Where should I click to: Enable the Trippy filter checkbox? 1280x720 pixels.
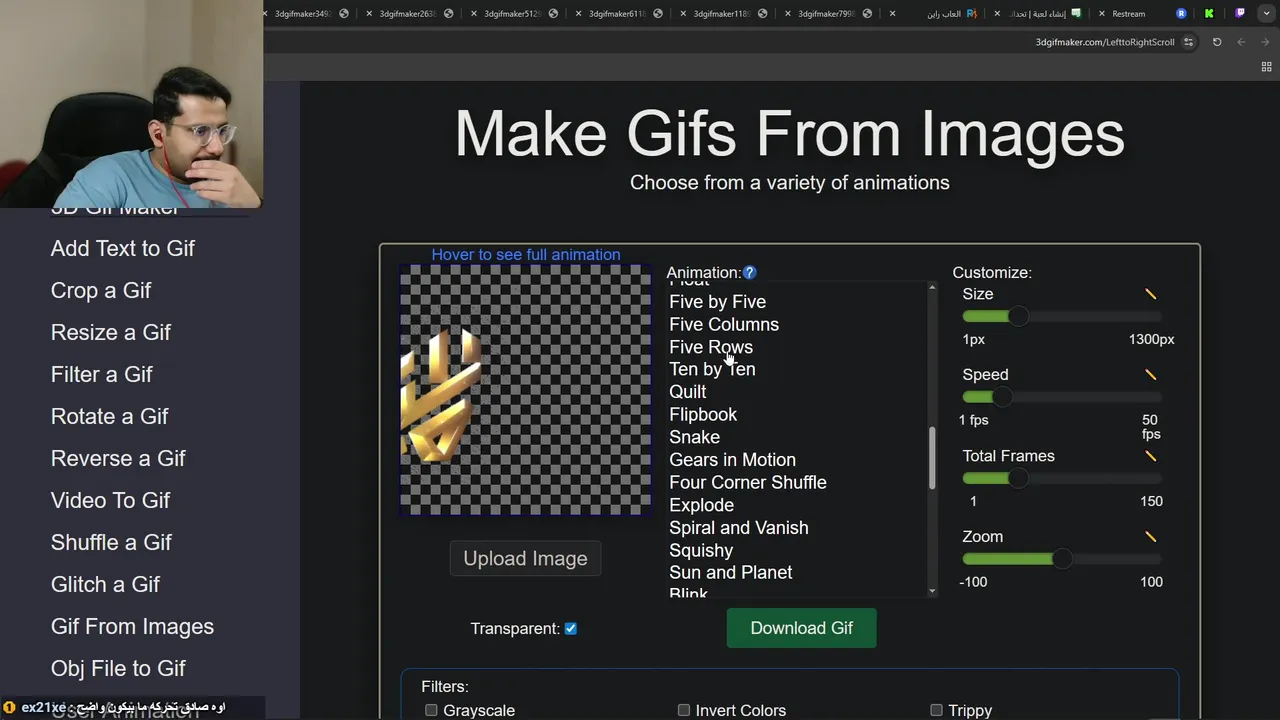tap(936, 710)
